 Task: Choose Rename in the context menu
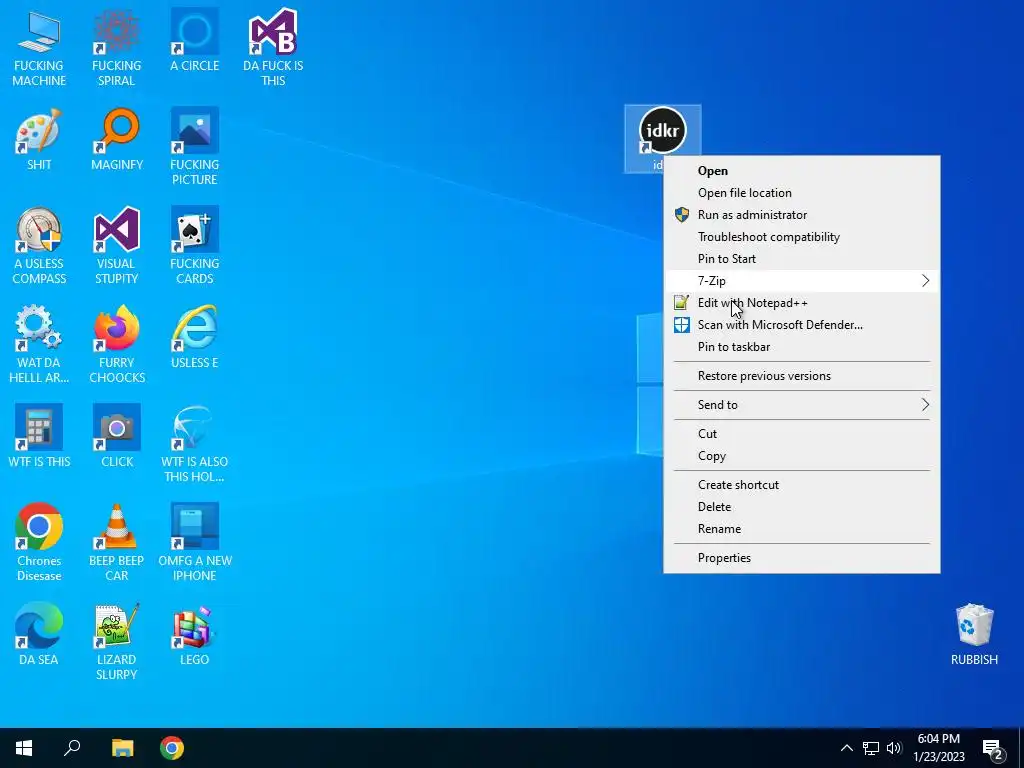click(802, 529)
